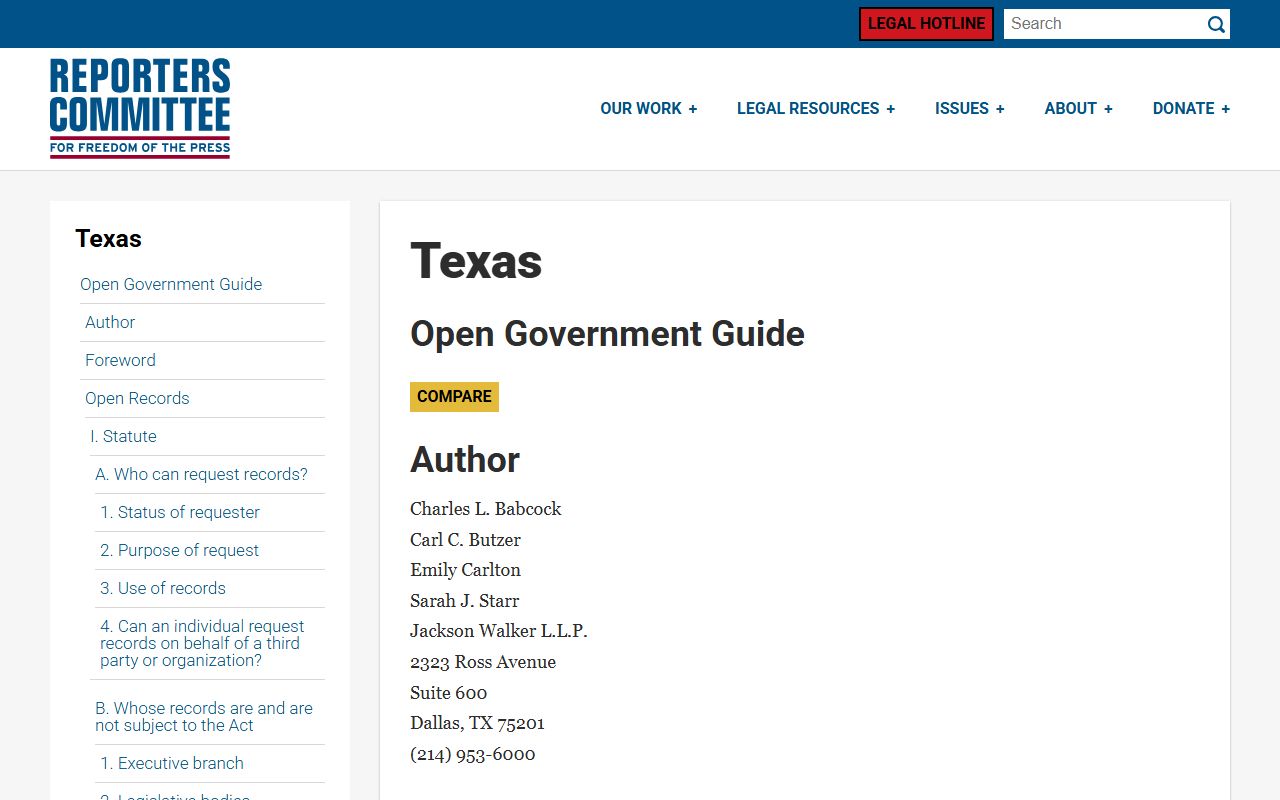Click the Texas sidebar heading
The width and height of the screenshot is (1280, 800).
pos(108,239)
